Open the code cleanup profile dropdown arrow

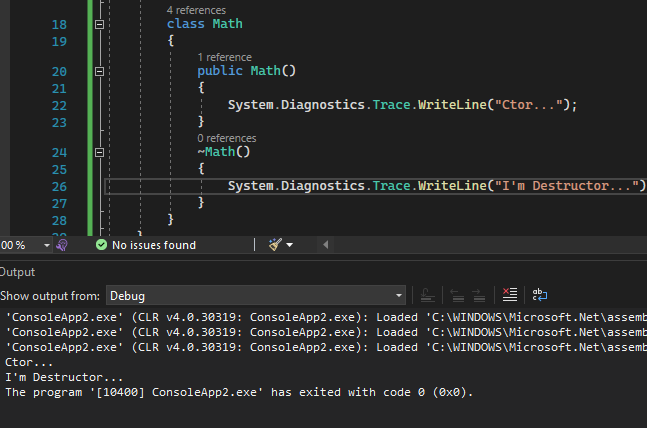point(290,245)
